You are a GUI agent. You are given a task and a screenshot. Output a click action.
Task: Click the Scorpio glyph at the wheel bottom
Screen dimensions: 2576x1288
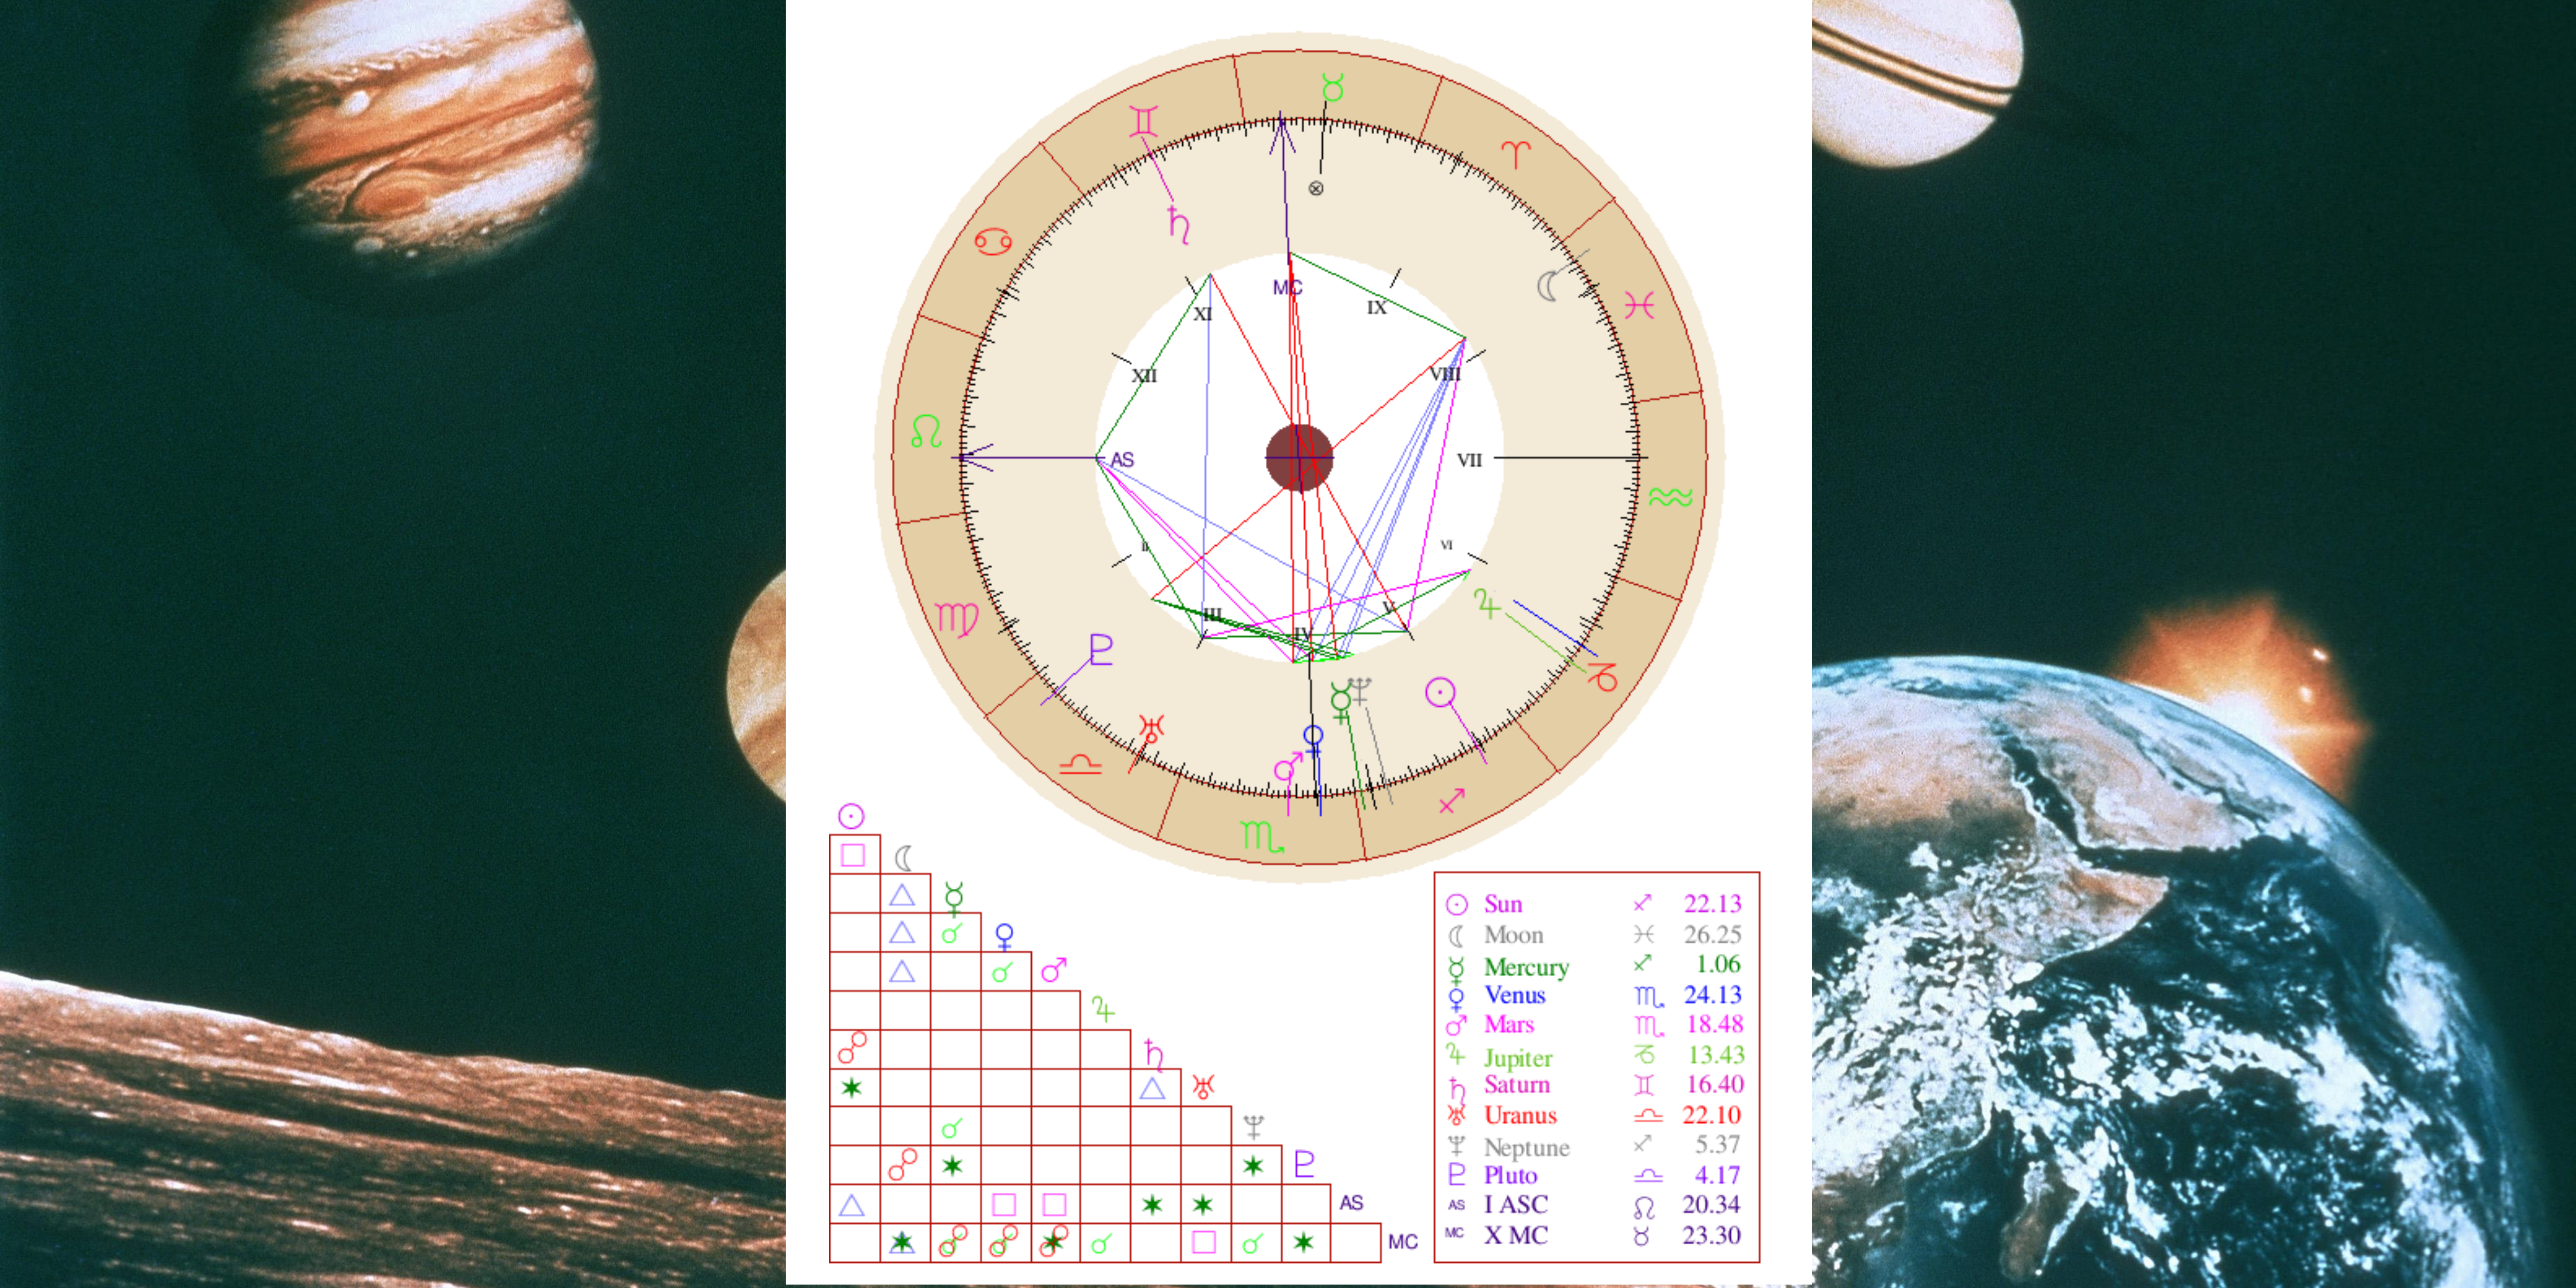tap(1261, 836)
